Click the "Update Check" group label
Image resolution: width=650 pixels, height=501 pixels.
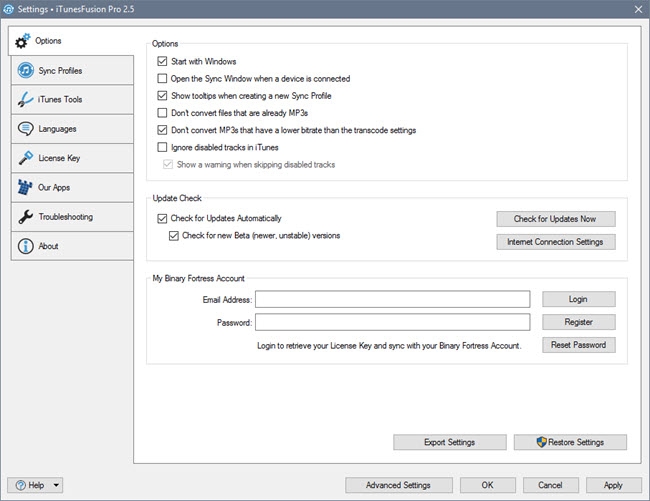(177, 198)
